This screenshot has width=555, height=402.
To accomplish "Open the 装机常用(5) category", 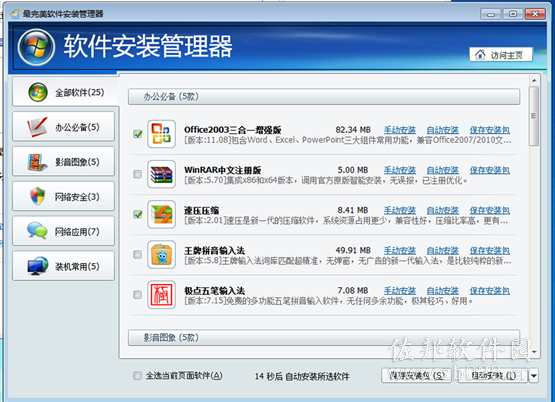I will click(63, 266).
